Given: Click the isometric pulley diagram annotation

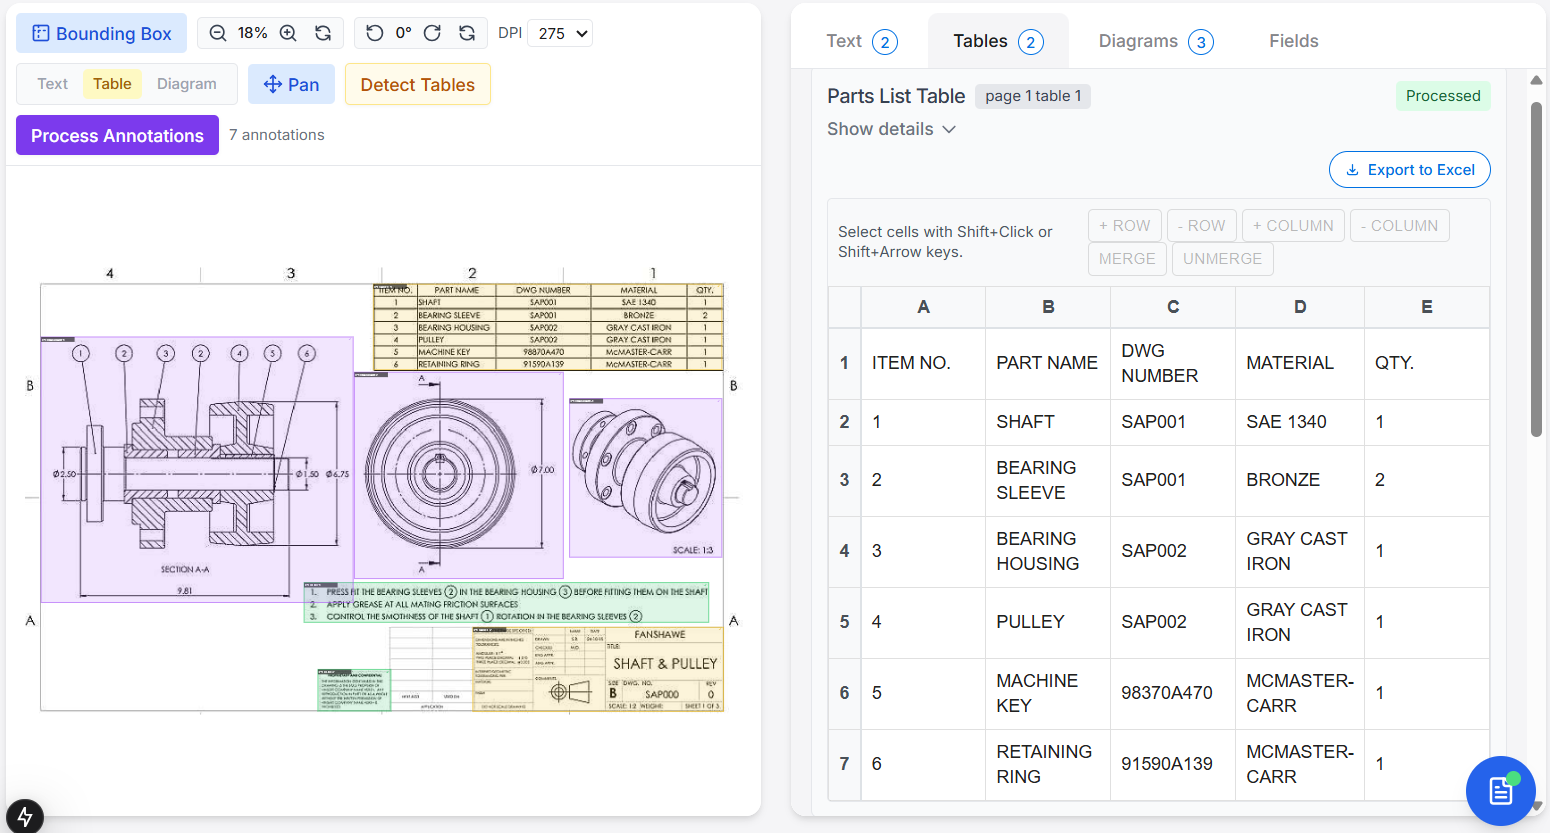Looking at the screenshot, I should 646,478.
